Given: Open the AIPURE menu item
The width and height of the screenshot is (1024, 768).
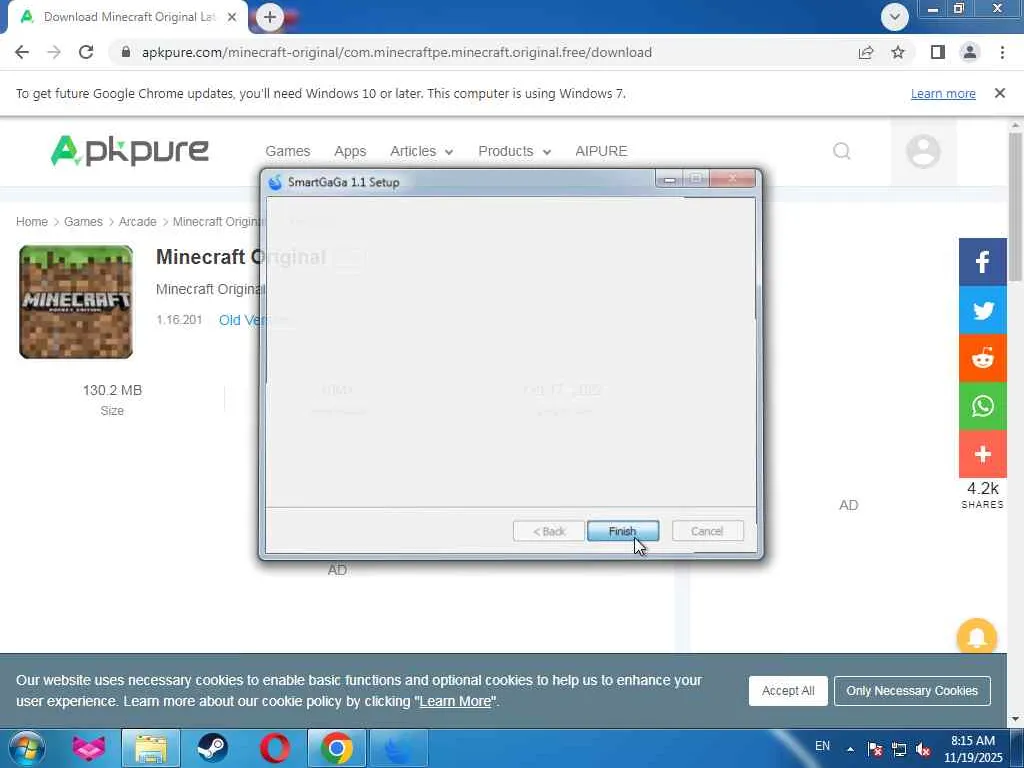Looking at the screenshot, I should 601,151.
